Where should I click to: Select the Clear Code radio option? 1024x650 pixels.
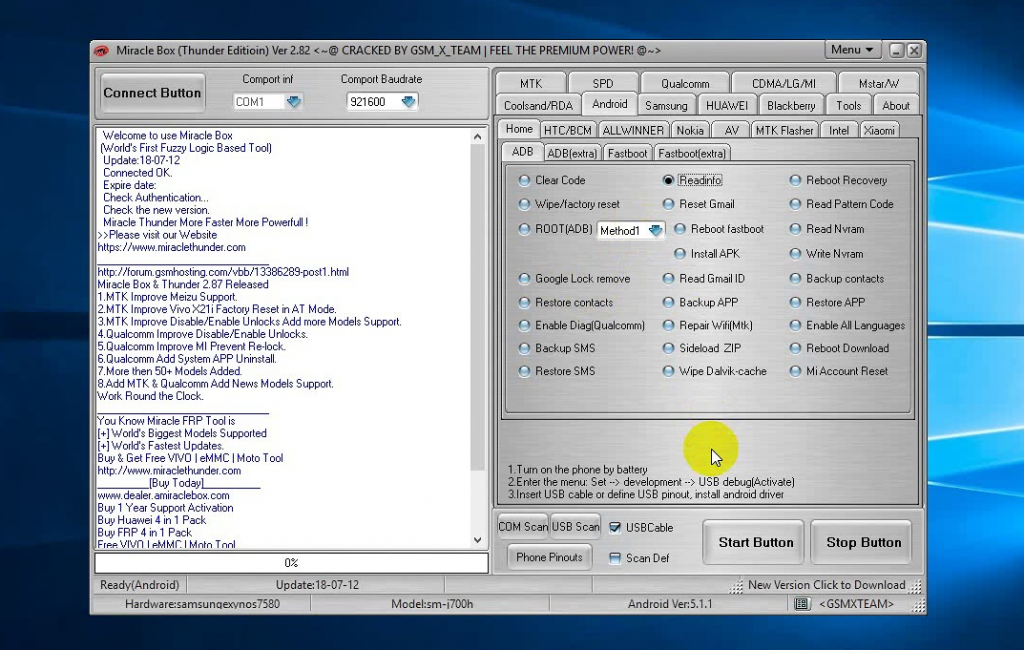(524, 180)
